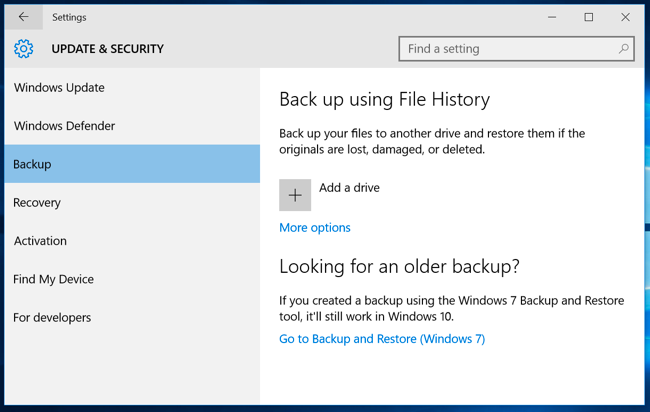
Task: Open the Recovery section
Action: (132, 202)
